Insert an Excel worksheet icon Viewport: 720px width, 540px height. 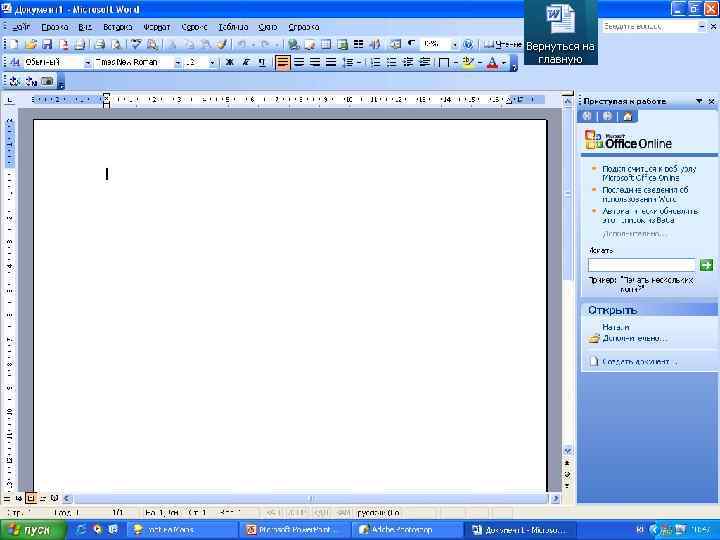click(x=342, y=45)
